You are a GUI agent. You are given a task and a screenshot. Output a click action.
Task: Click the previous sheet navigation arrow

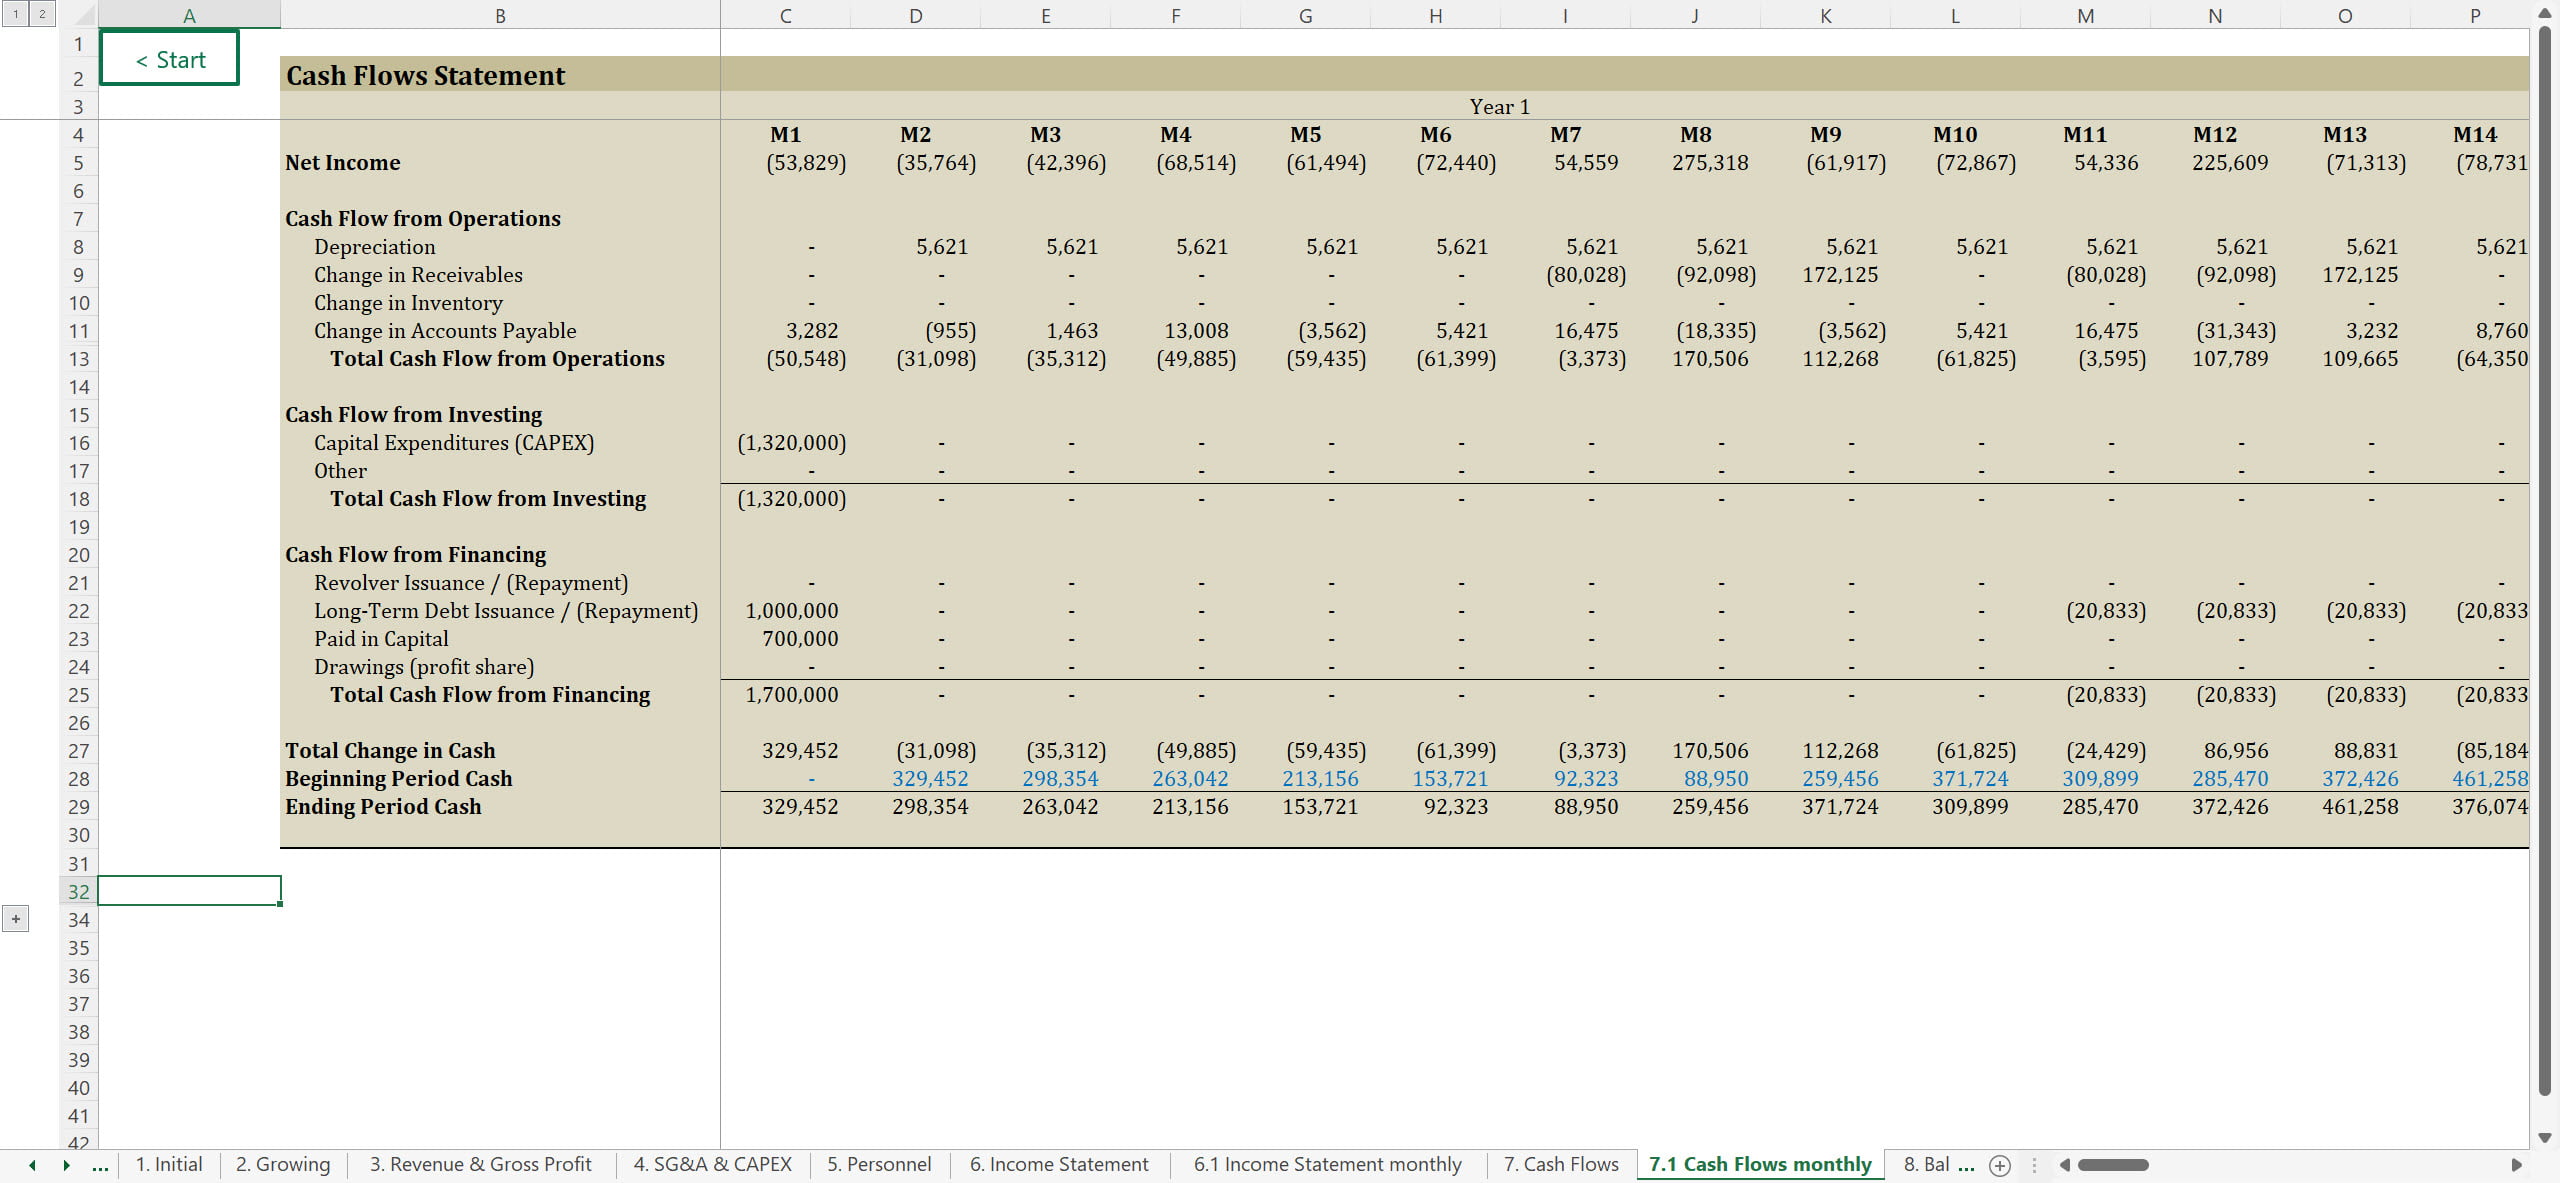click(33, 1165)
